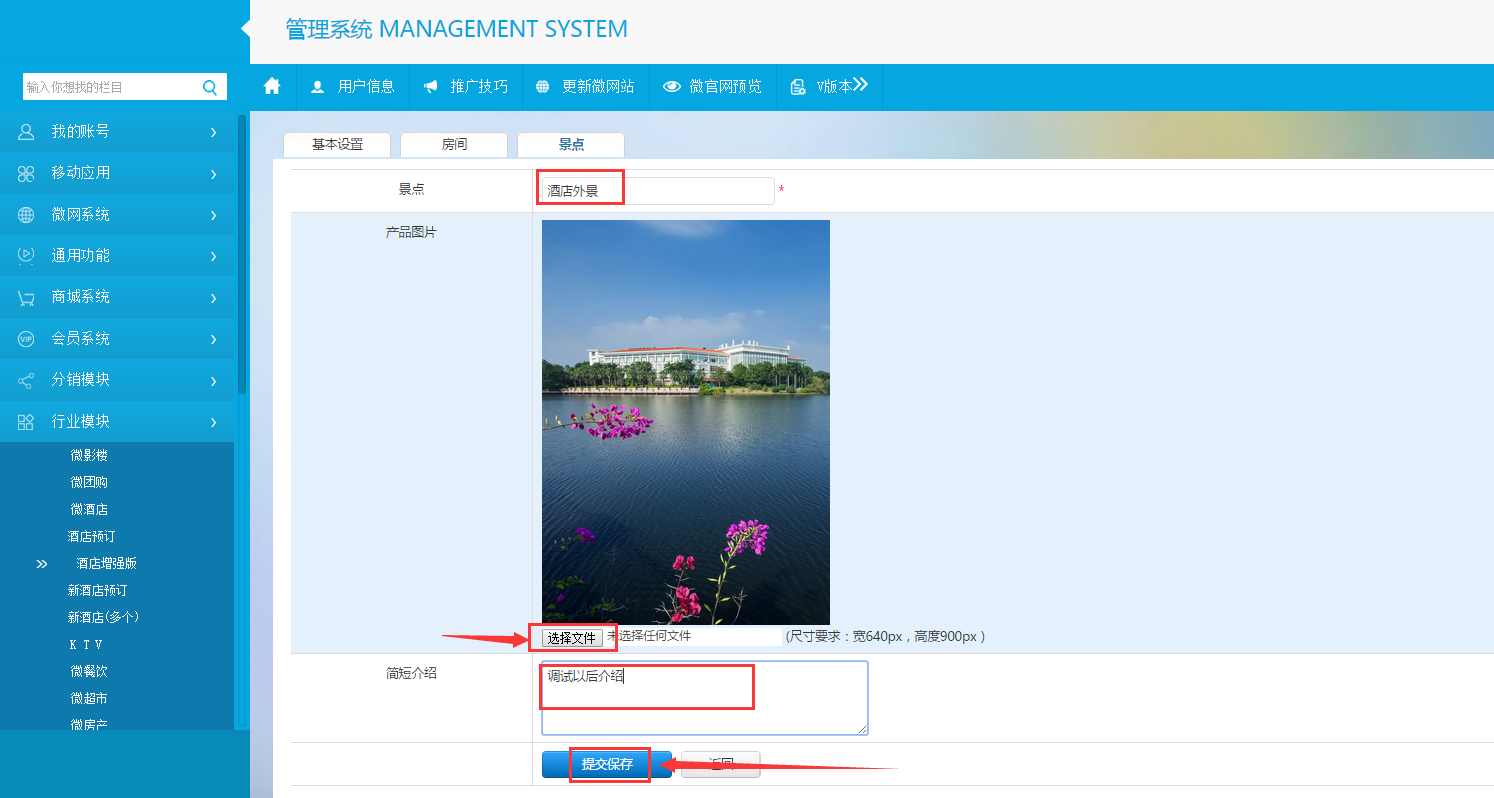Open 用户信息 in top navigation
The image size is (1494, 798).
tap(353, 87)
